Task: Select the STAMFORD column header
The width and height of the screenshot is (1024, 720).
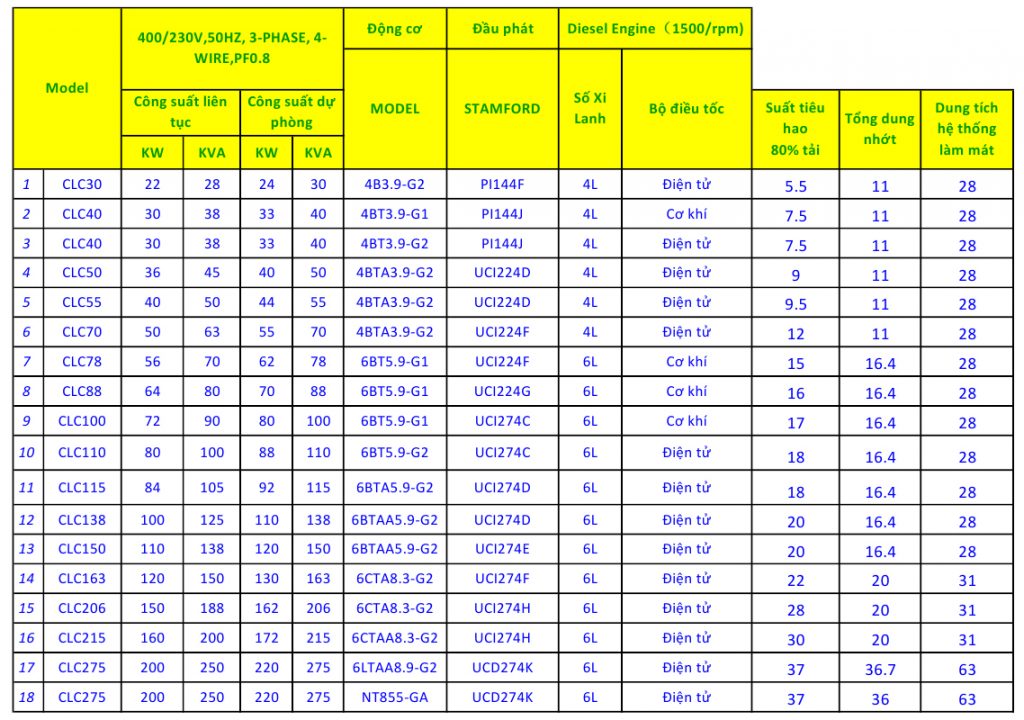Action: click(x=501, y=108)
